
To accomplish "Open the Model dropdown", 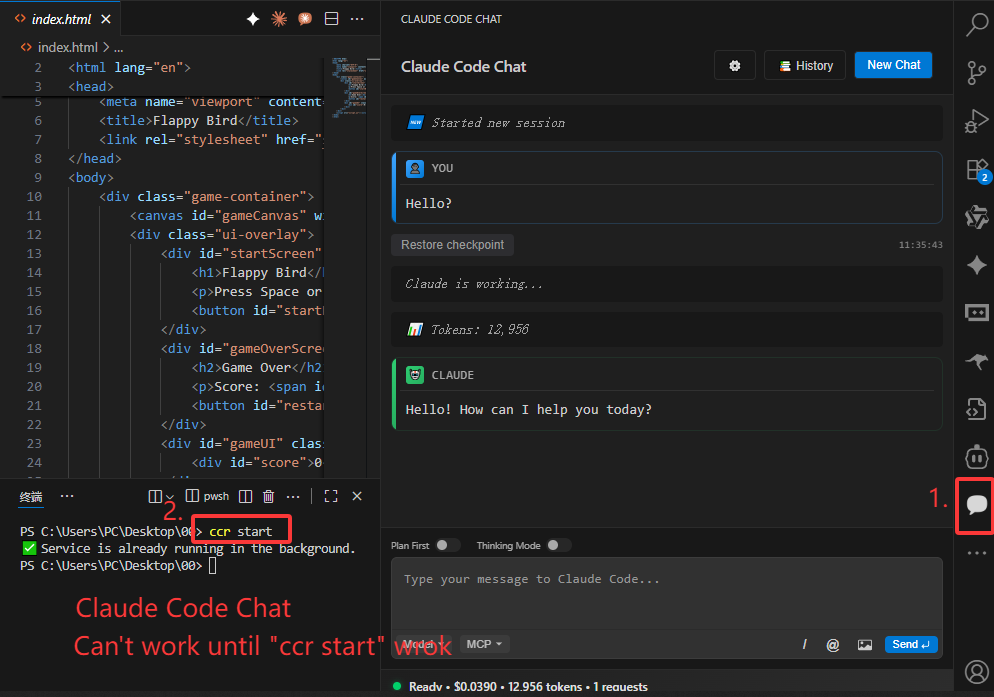I will (423, 644).
